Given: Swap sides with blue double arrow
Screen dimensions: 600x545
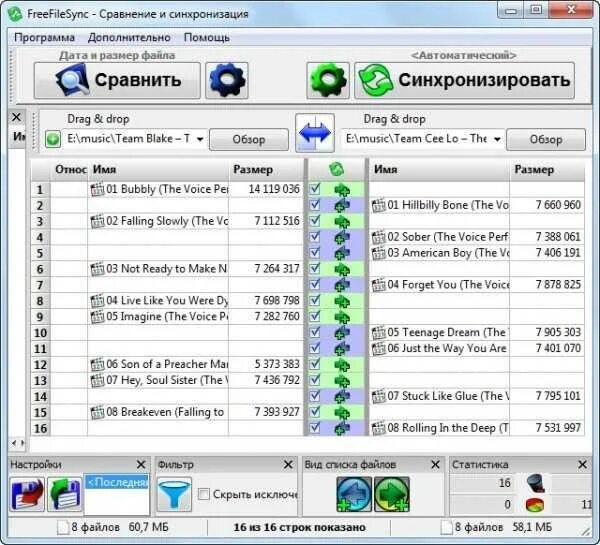Looking at the screenshot, I should point(315,133).
